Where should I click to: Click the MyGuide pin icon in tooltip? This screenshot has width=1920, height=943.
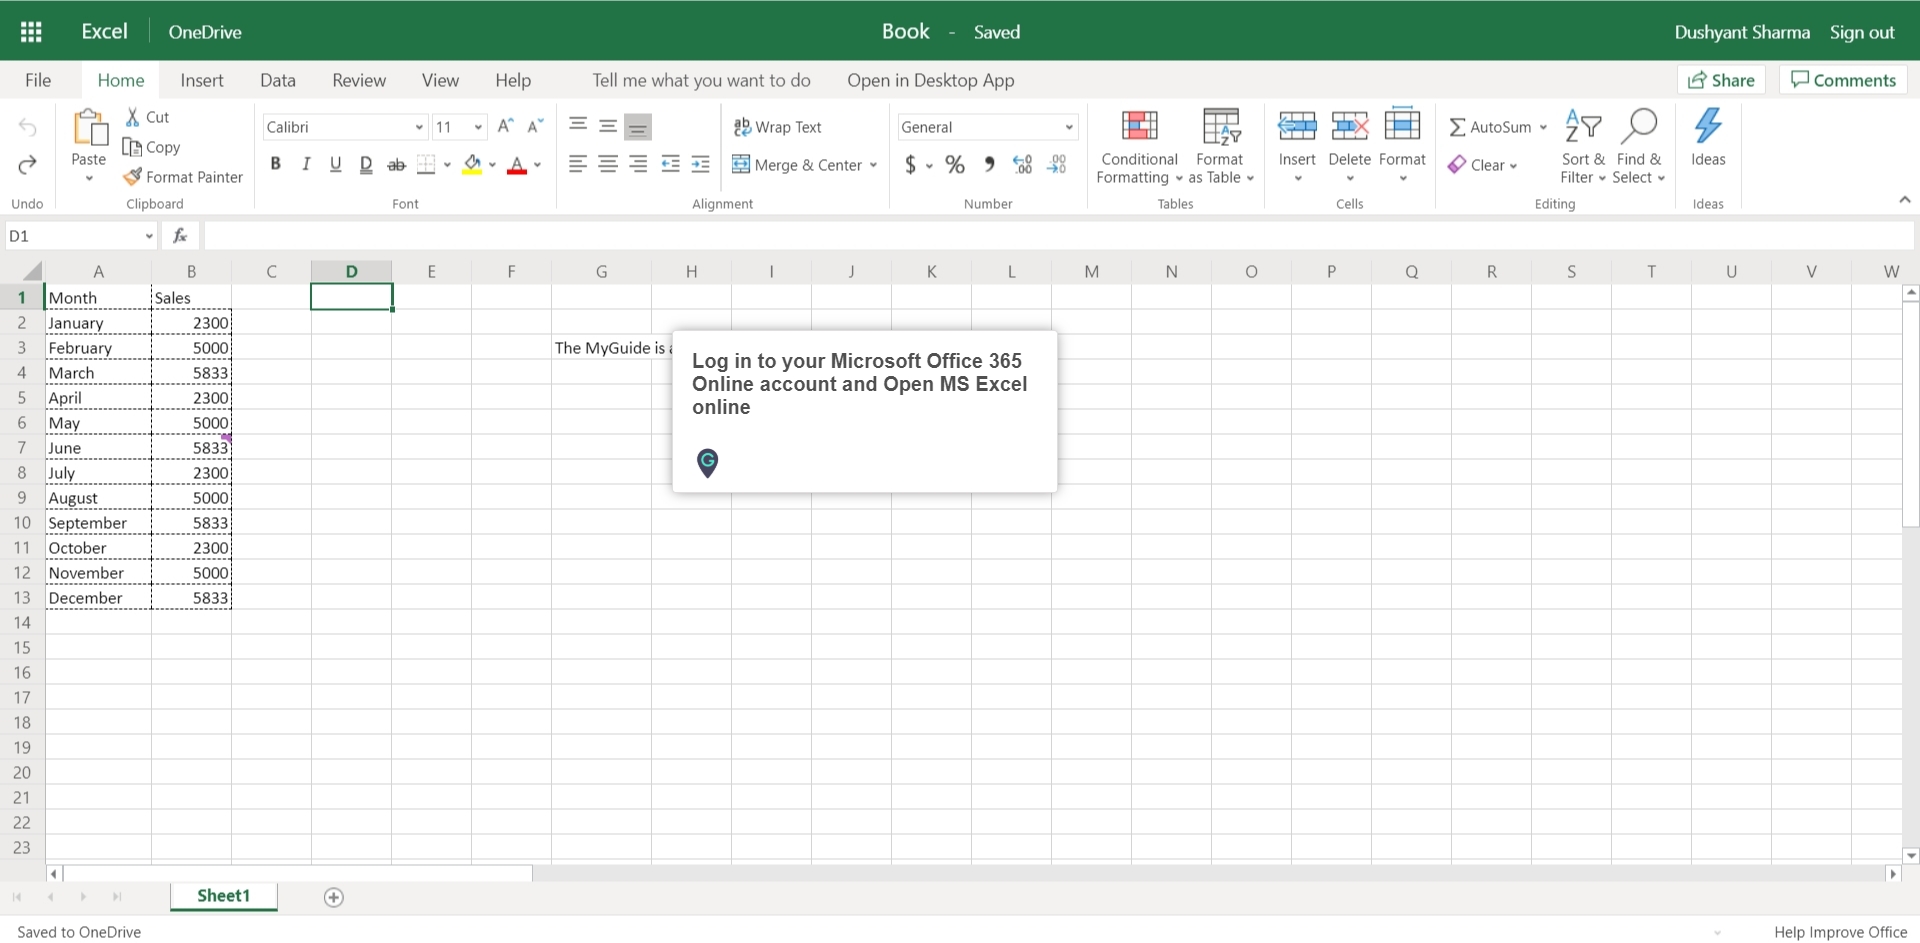click(x=707, y=462)
